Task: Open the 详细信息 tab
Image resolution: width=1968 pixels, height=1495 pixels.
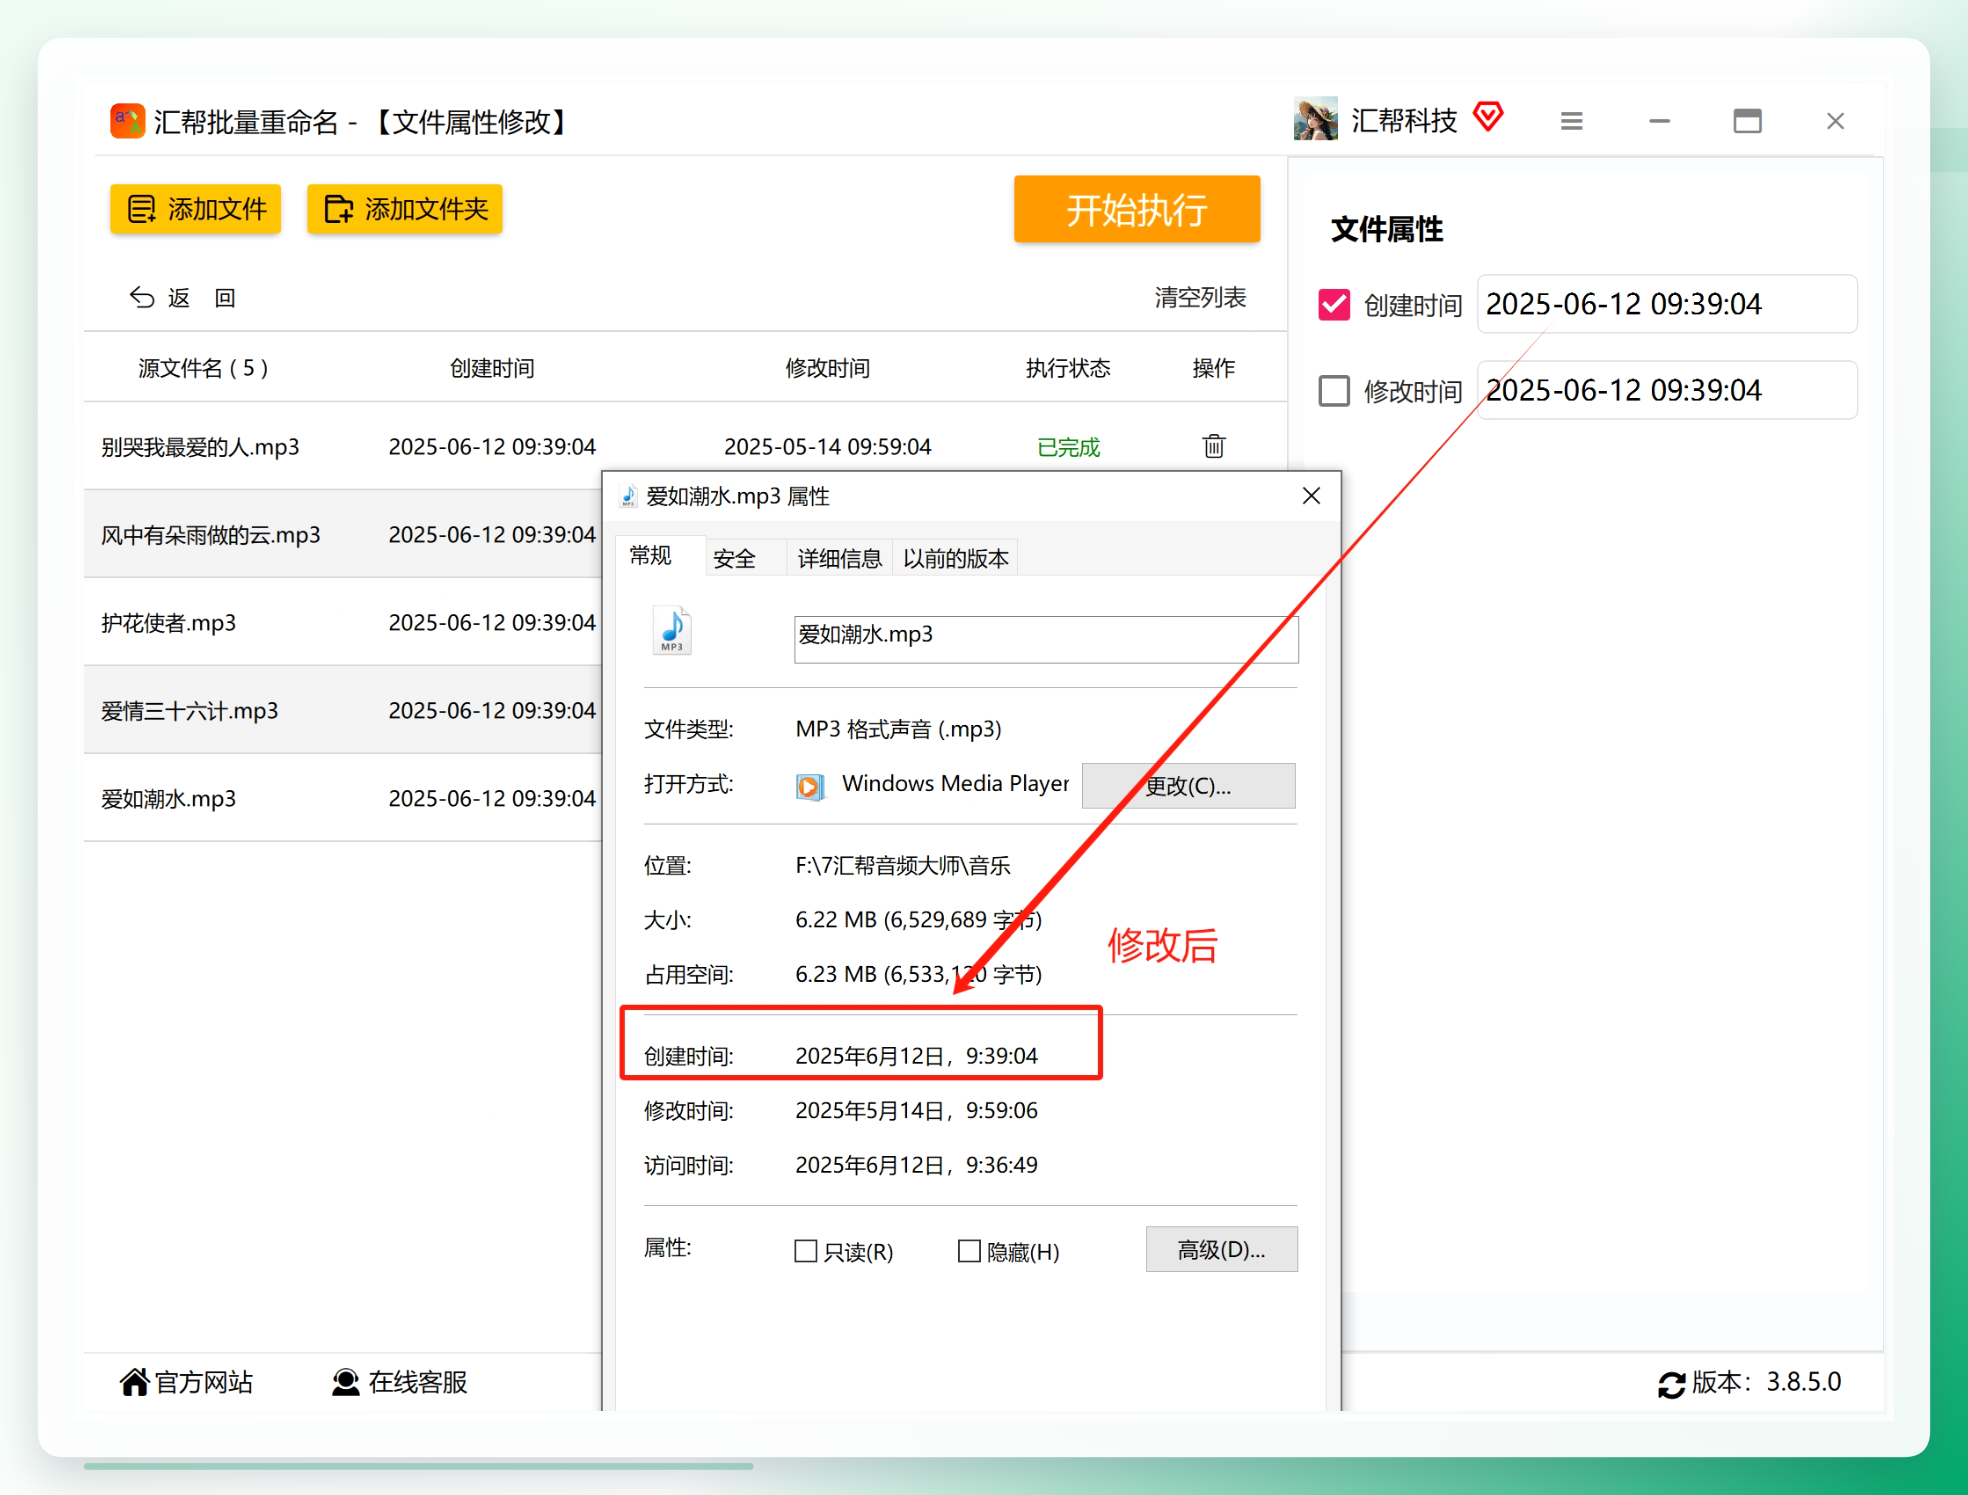Action: [839, 558]
